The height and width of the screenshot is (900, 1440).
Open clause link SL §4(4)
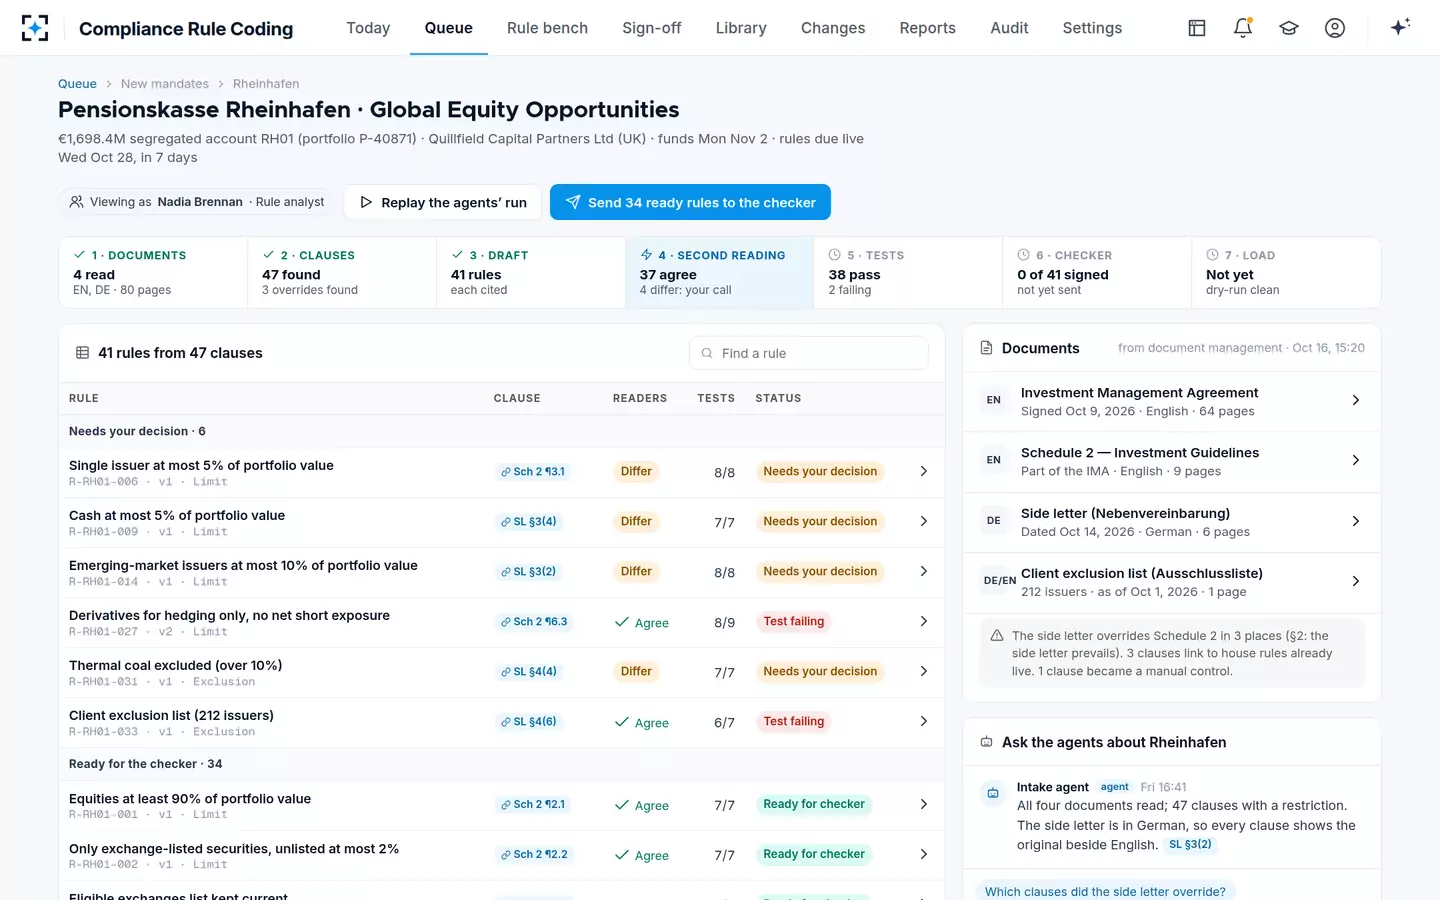529,672
